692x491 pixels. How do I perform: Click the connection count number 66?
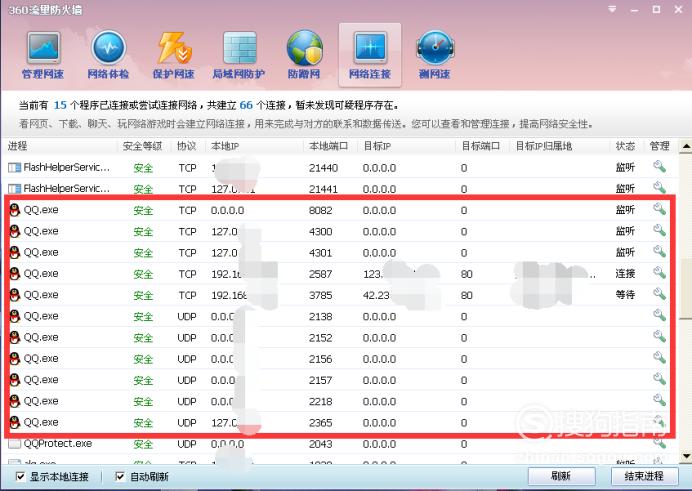(246, 105)
